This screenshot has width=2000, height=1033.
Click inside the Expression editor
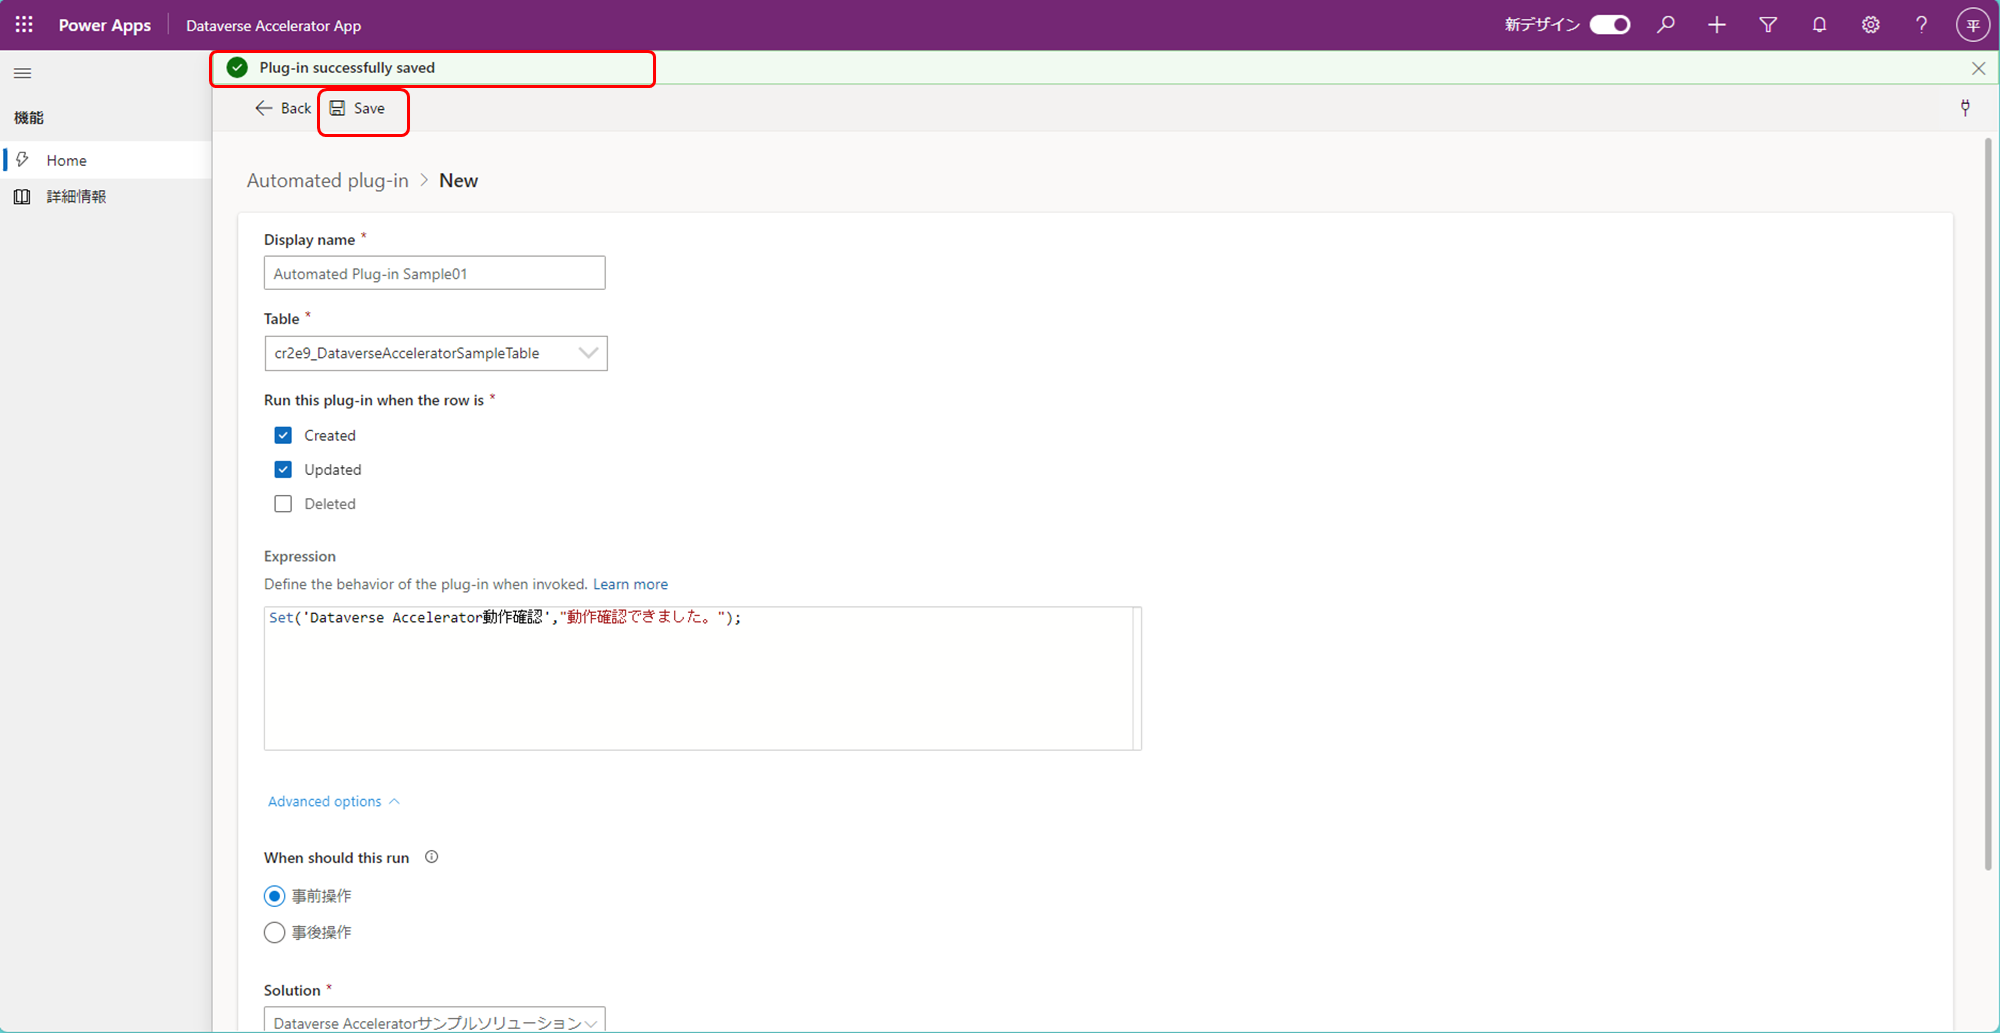point(702,678)
